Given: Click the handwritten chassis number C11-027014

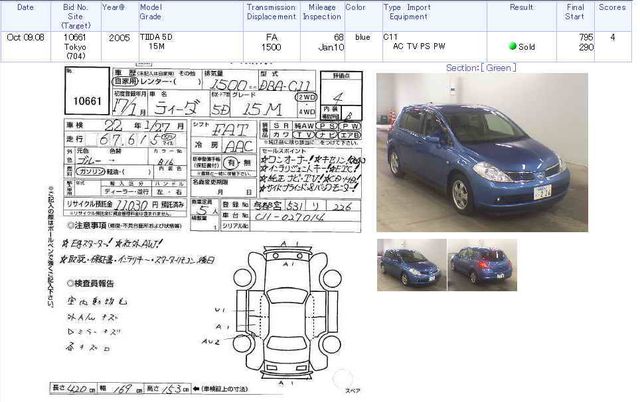Looking at the screenshot, I should [290, 217].
